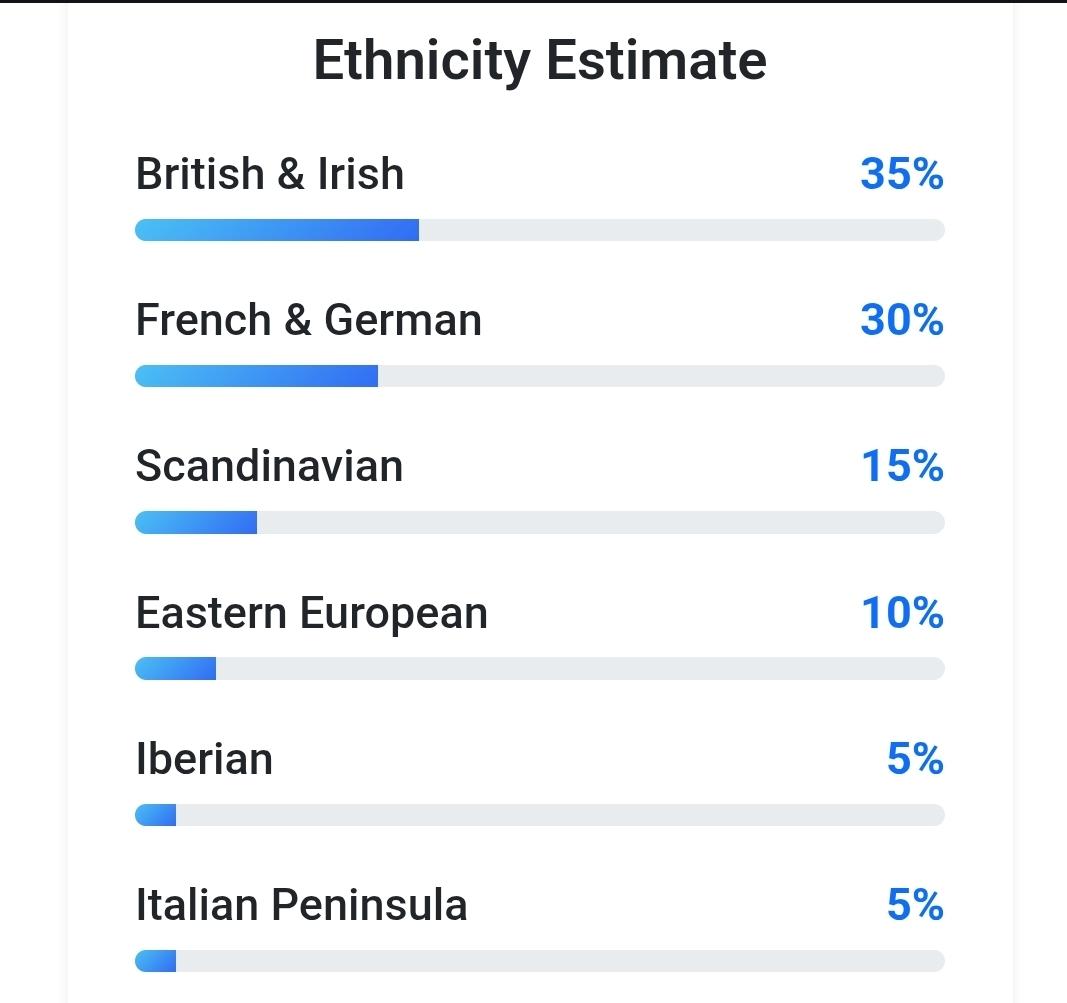1067x1003 pixels.
Task: Click the 15% Scandinavian percentage
Action: (902, 466)
